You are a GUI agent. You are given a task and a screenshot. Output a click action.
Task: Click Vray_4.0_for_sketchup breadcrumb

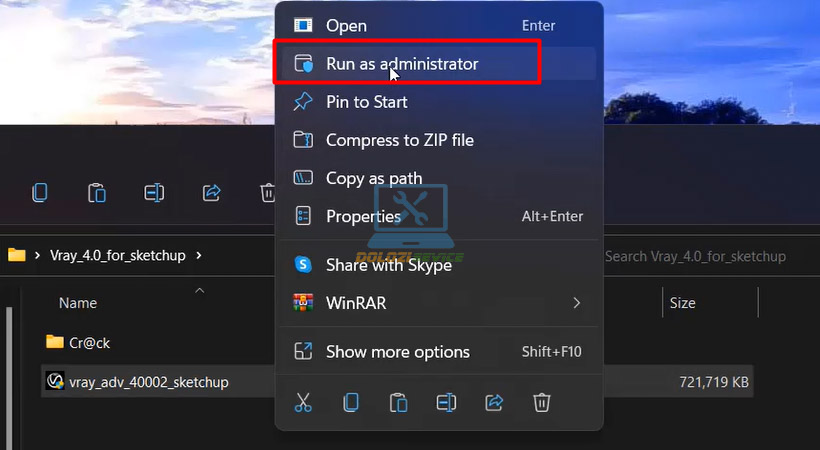(118, 255)
